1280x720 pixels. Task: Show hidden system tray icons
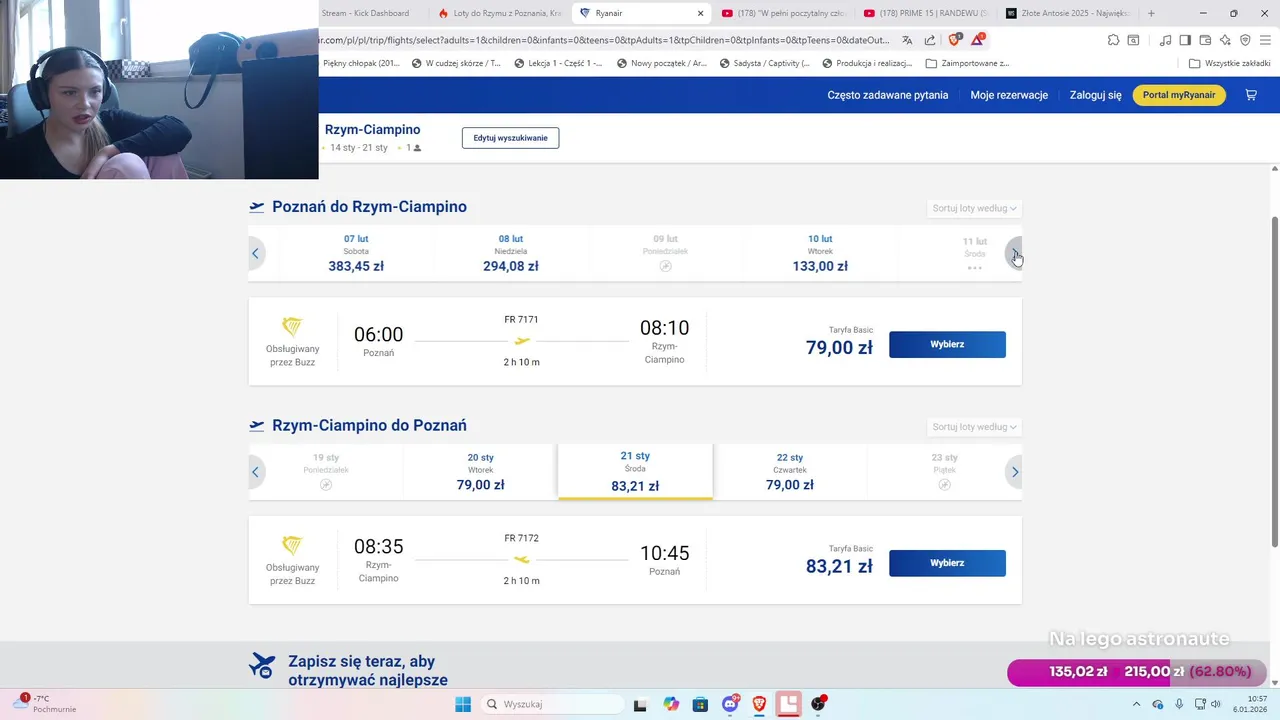[1136, 704]
